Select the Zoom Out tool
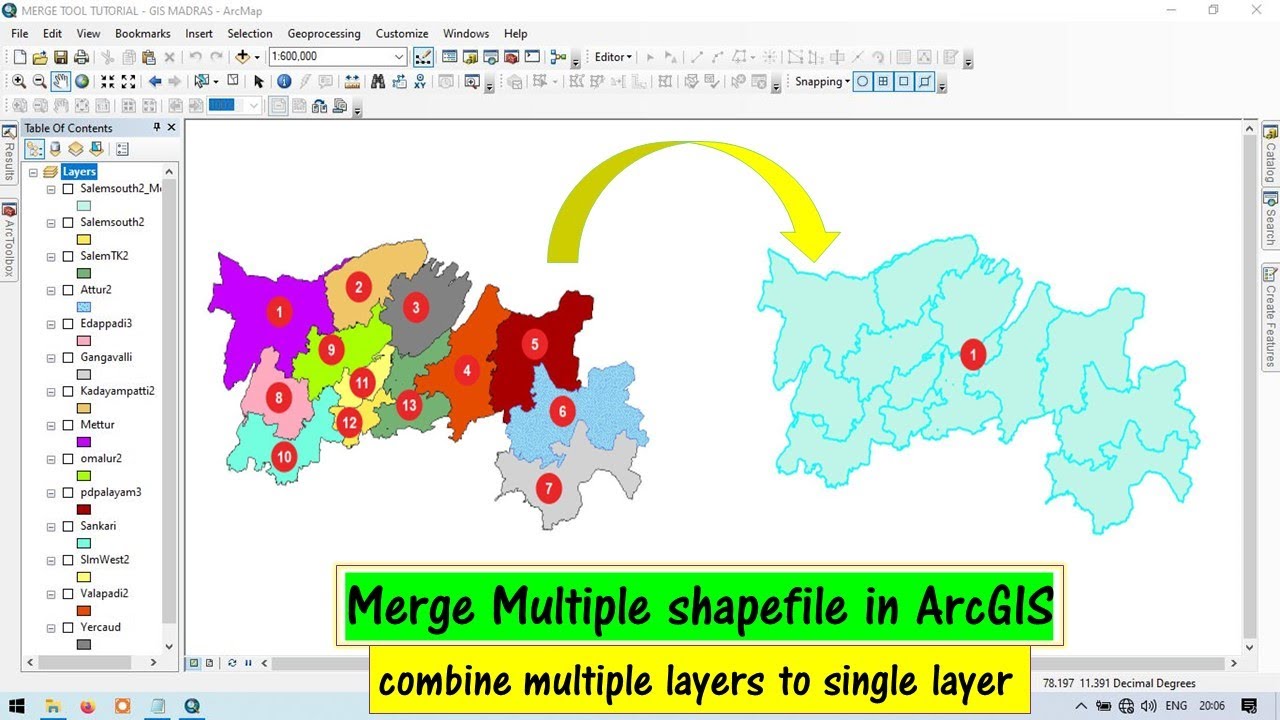This screenshot has height=720, width=1280. [x=39, y=81]
